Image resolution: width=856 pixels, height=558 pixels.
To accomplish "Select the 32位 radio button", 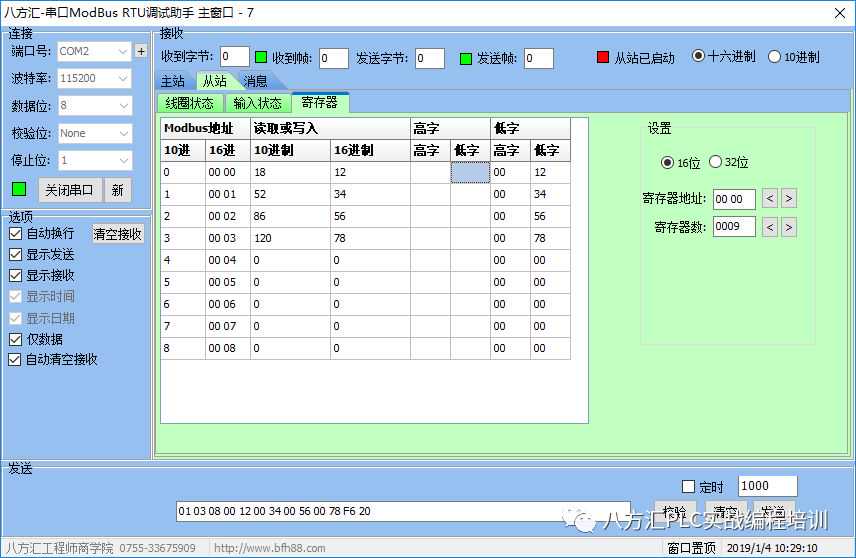I will click(715, 162).
